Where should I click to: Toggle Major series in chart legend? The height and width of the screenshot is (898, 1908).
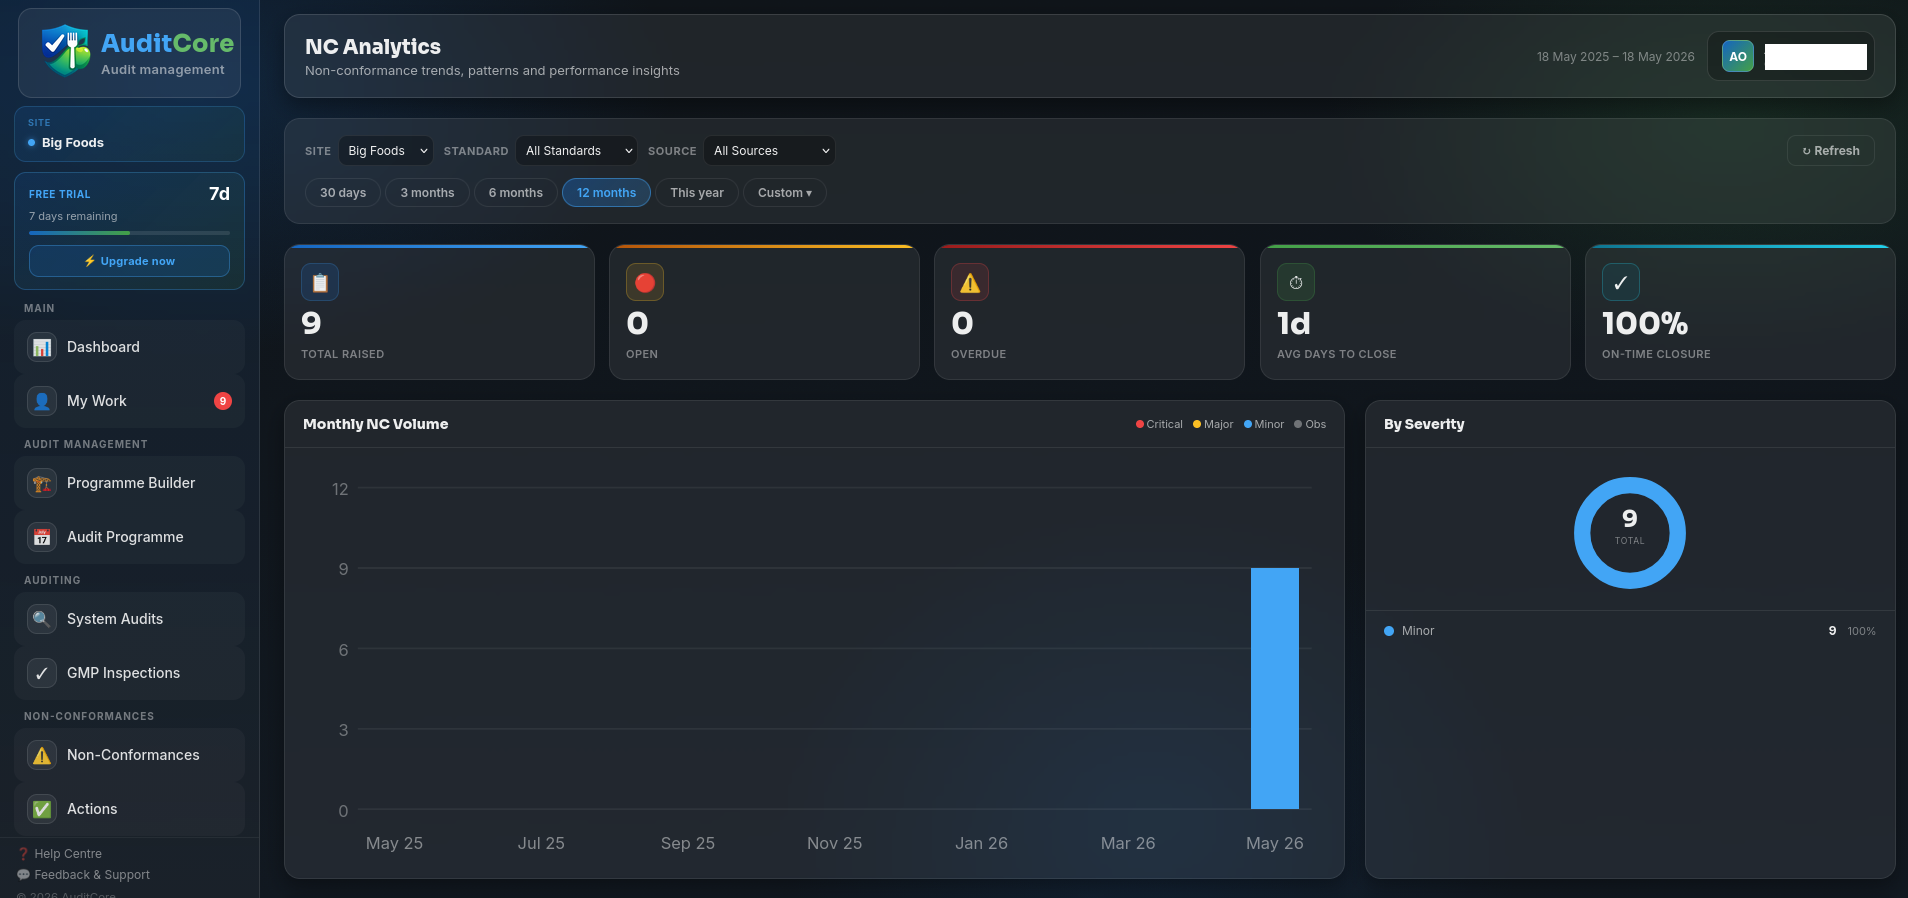pyautogui.click(x=1213, y=424)
